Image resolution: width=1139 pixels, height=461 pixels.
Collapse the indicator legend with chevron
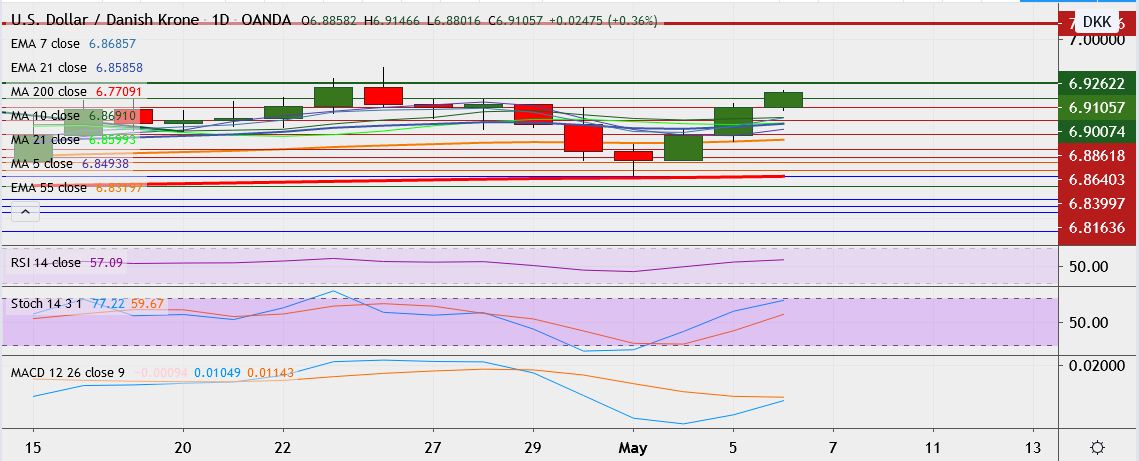pos(25,213)
